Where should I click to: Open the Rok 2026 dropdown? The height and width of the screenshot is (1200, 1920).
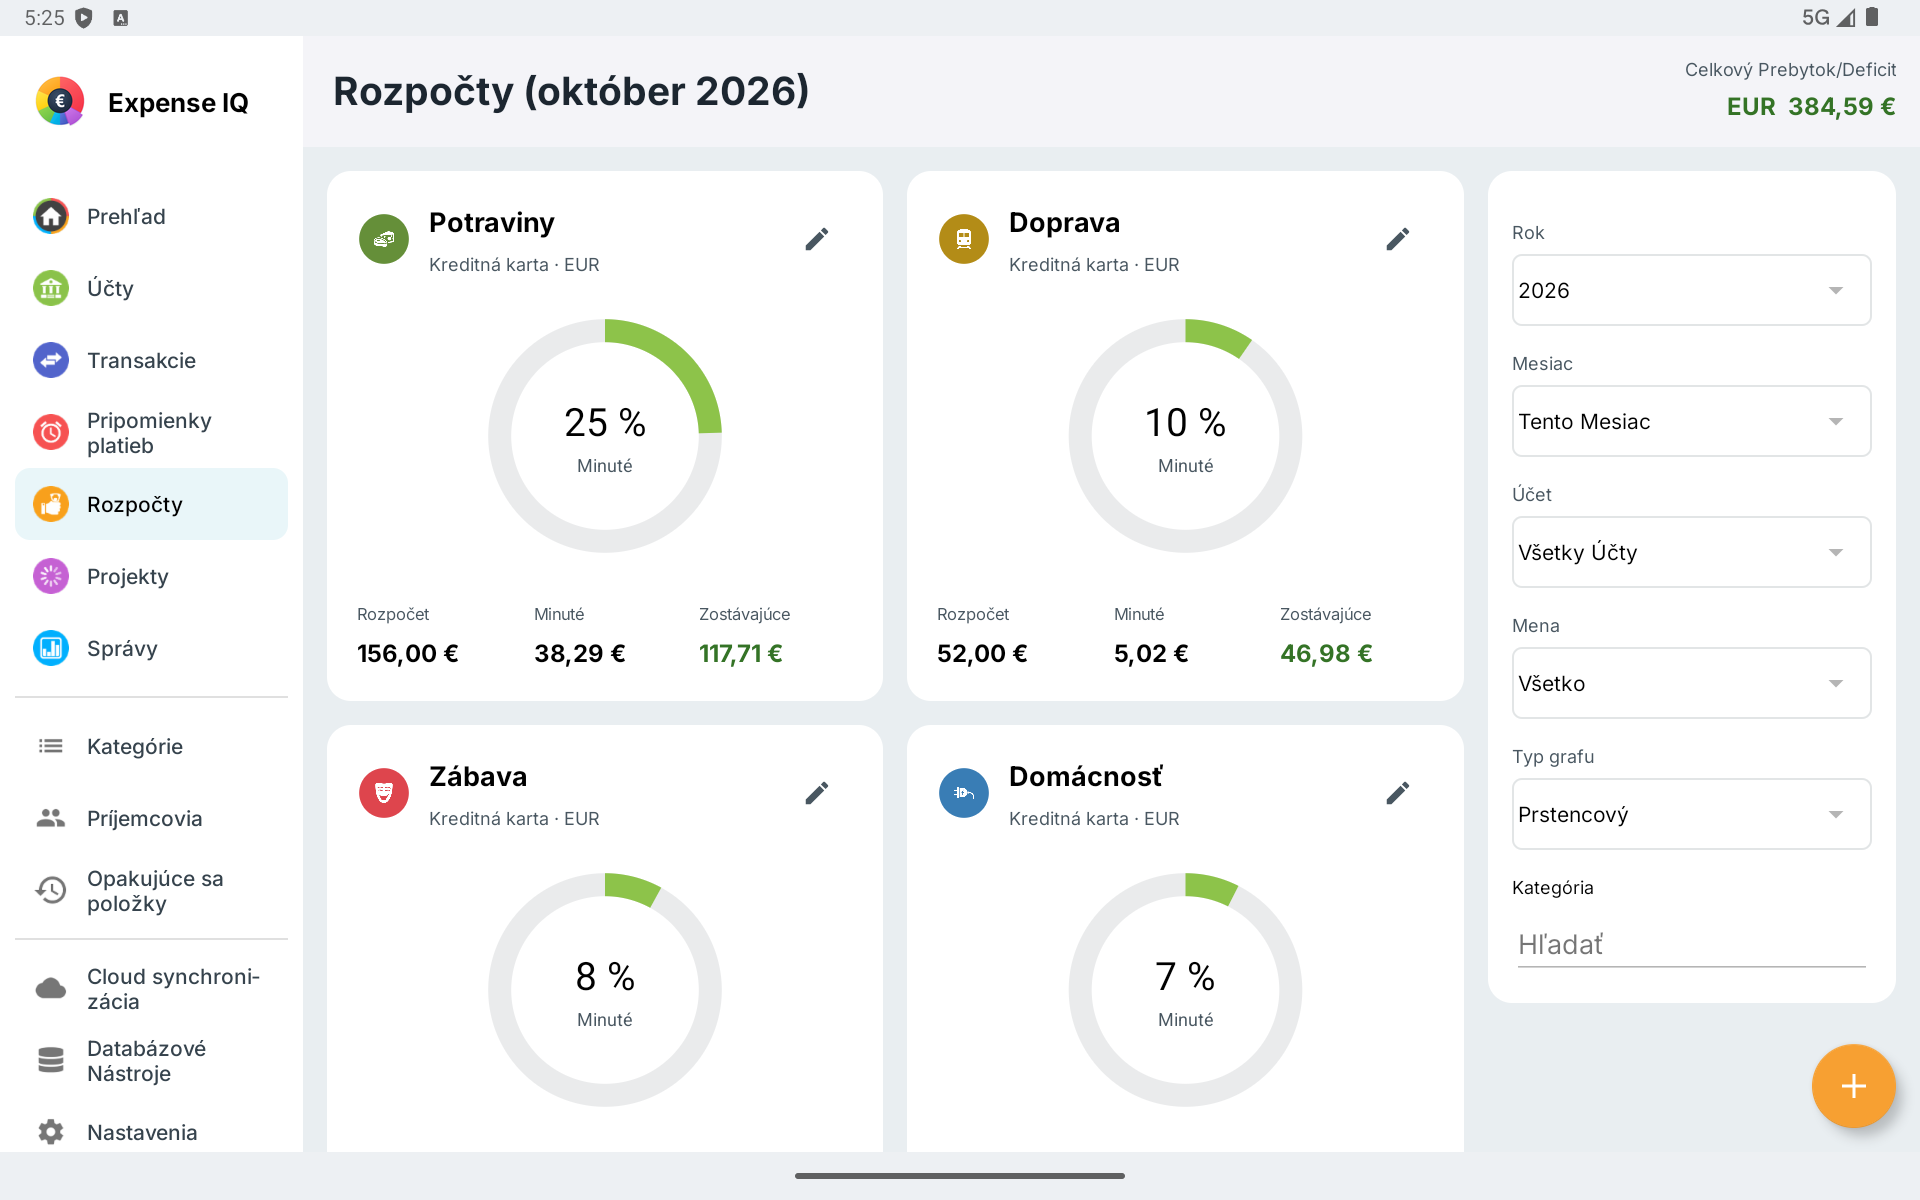tap(1691, 290)
